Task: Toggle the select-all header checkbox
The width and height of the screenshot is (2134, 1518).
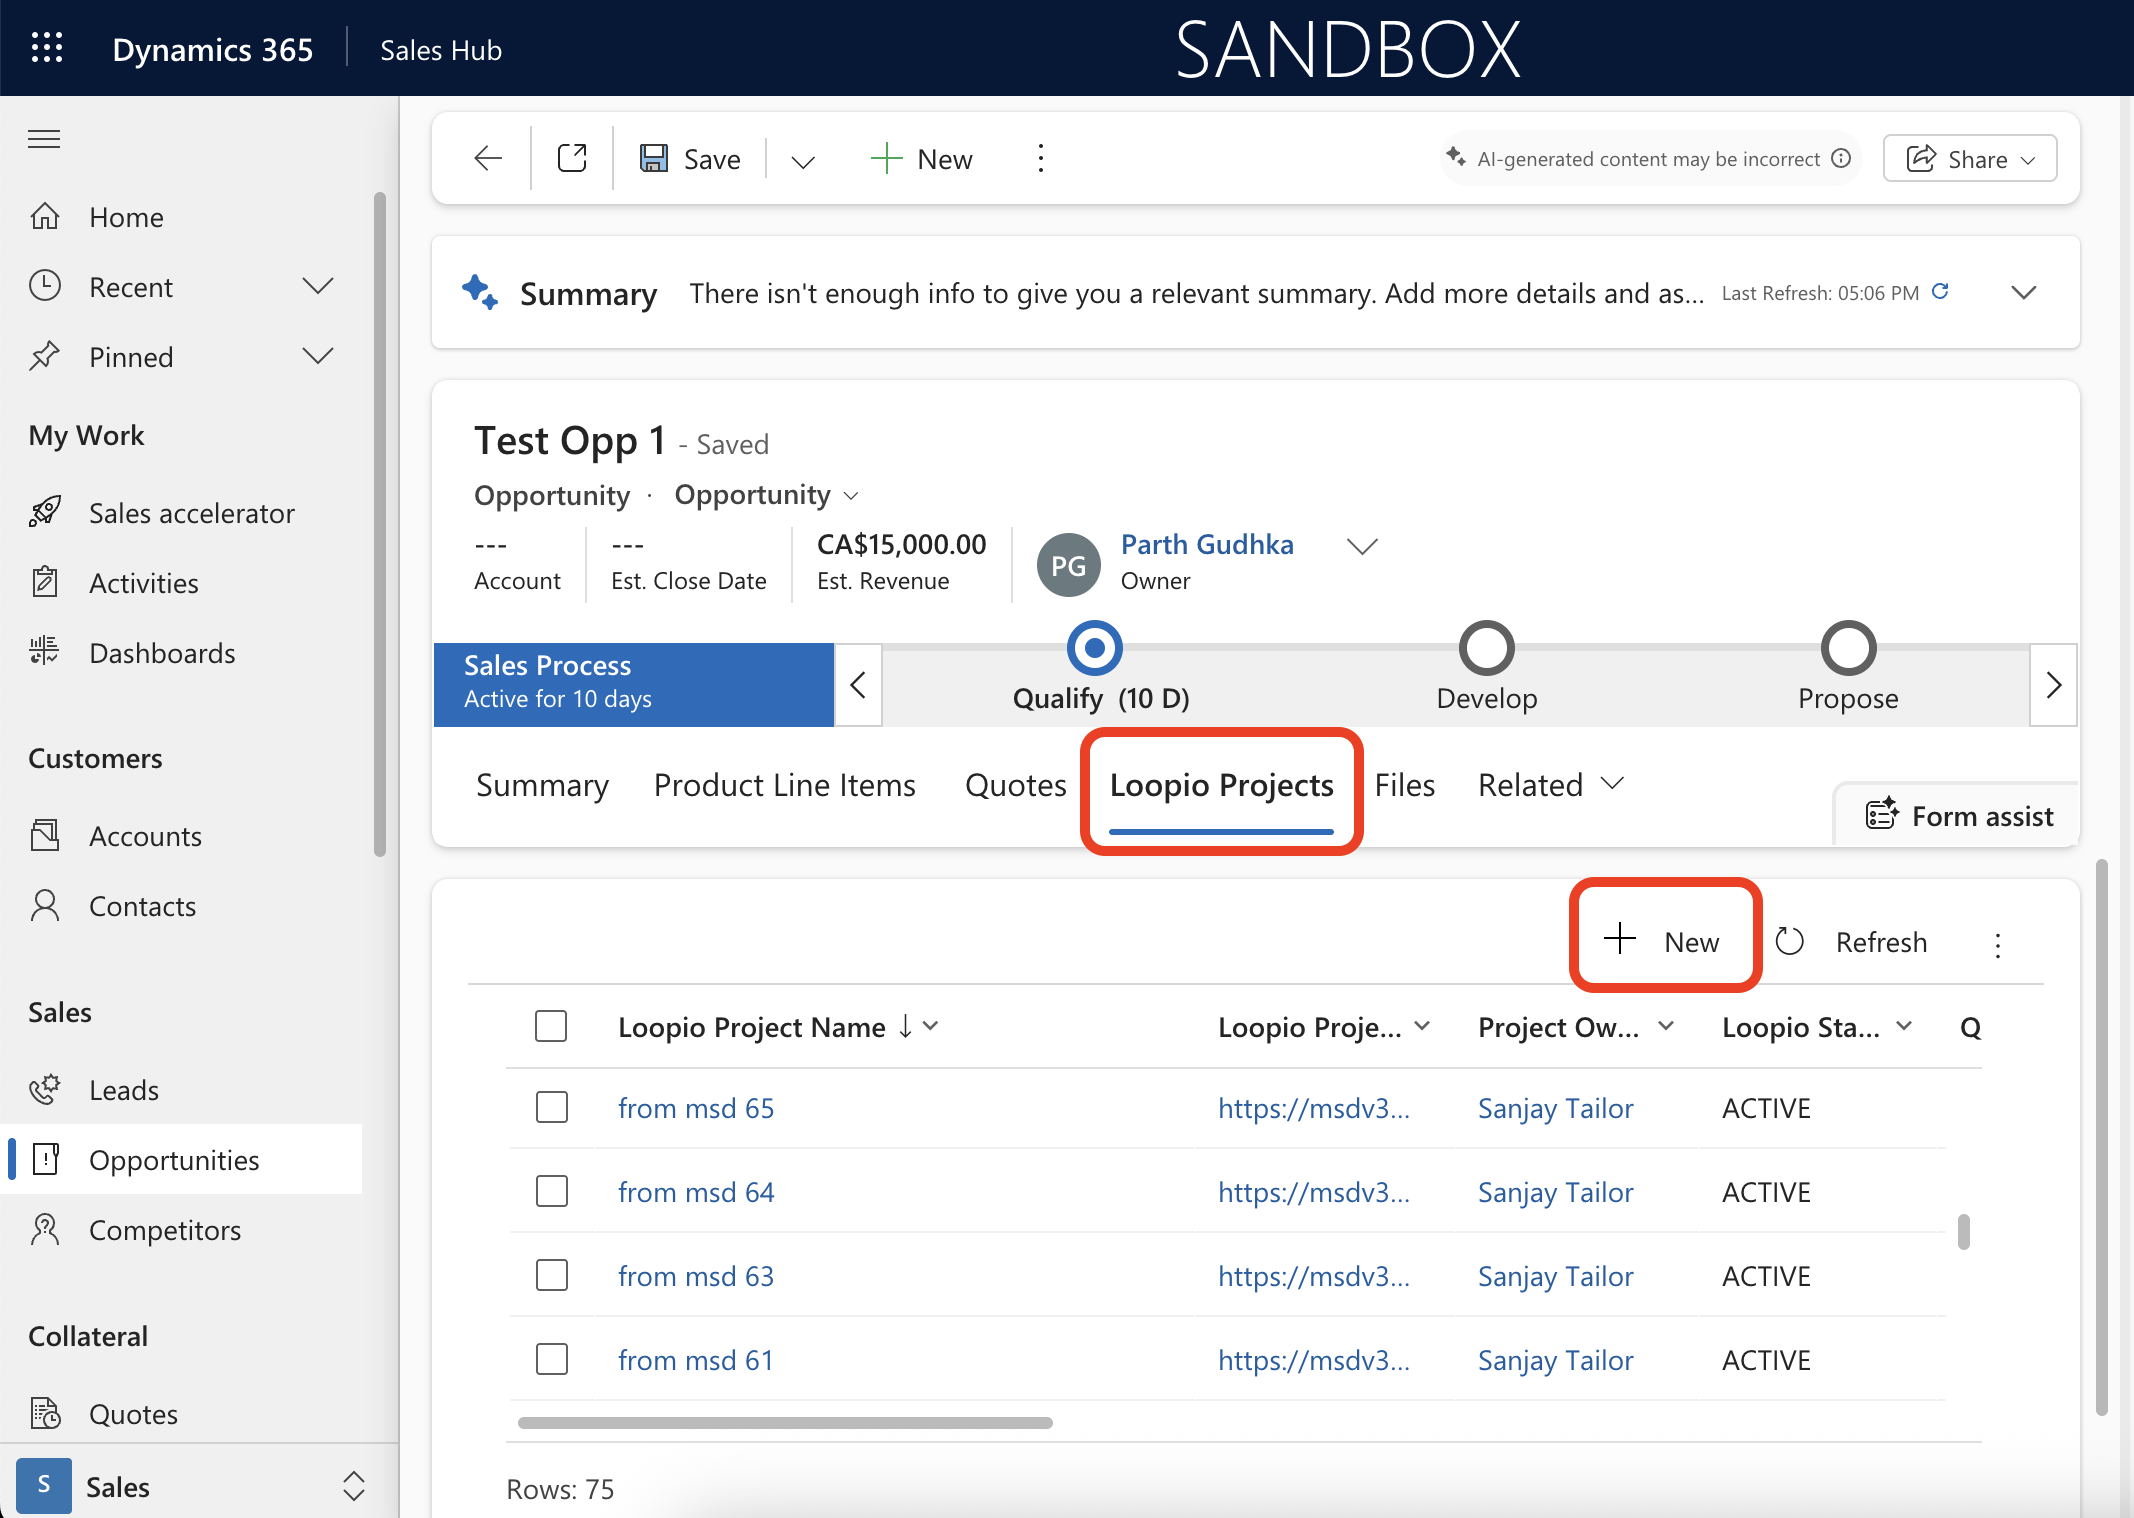Action: point(551,1026)
